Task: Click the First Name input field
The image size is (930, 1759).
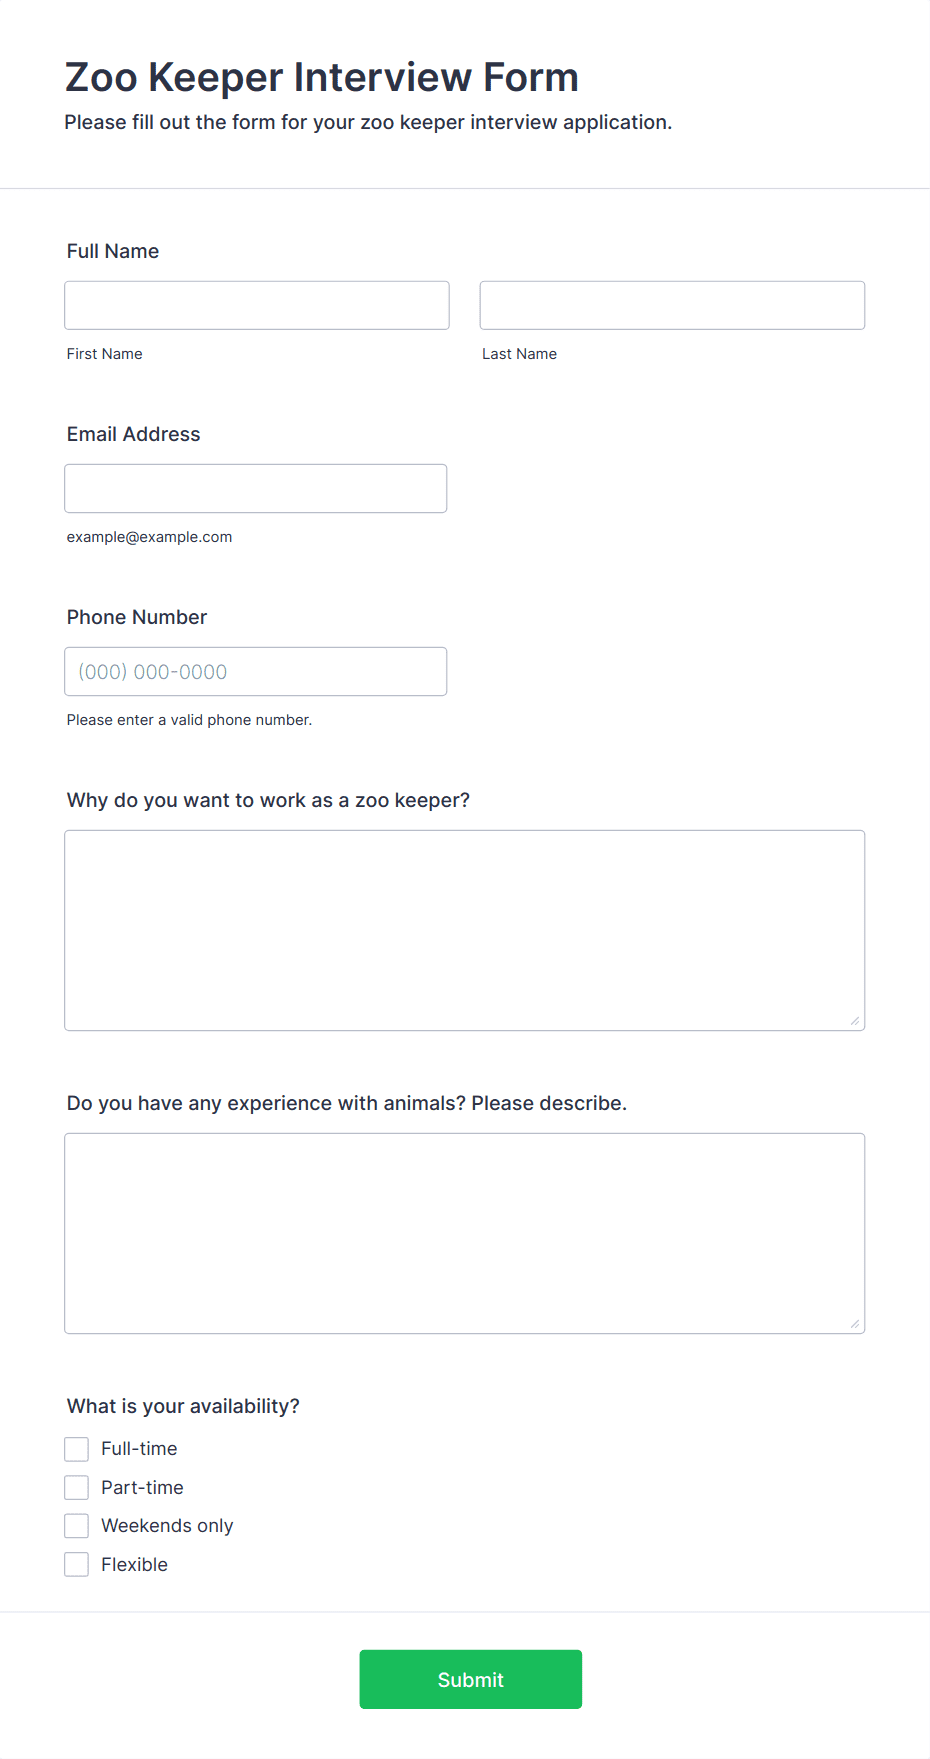Action: [x=257, y=305]
